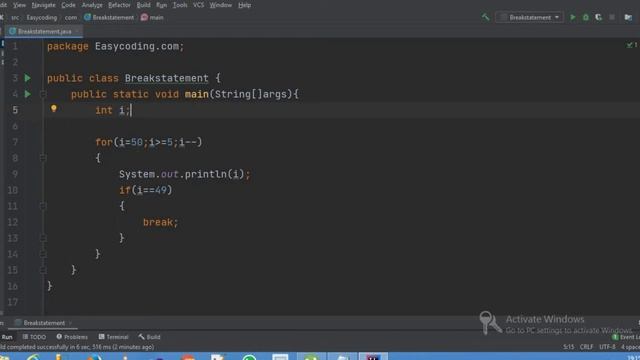Open Project Structure icon at toolbar end
640x360 pixels.
(x=628, y=17)
